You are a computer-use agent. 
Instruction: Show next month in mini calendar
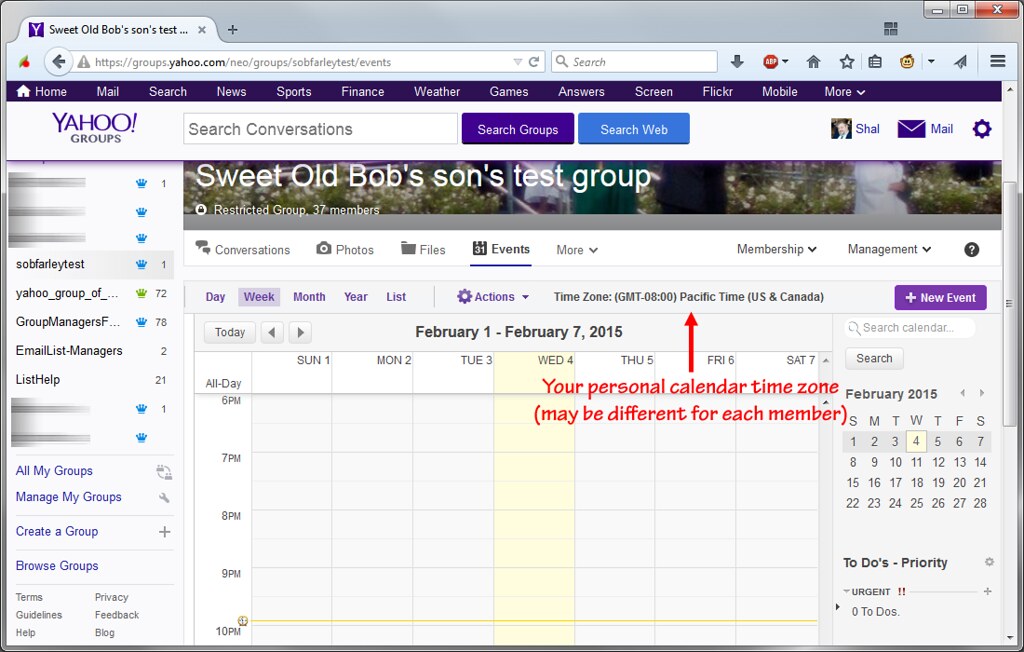(x=982, y=393)
